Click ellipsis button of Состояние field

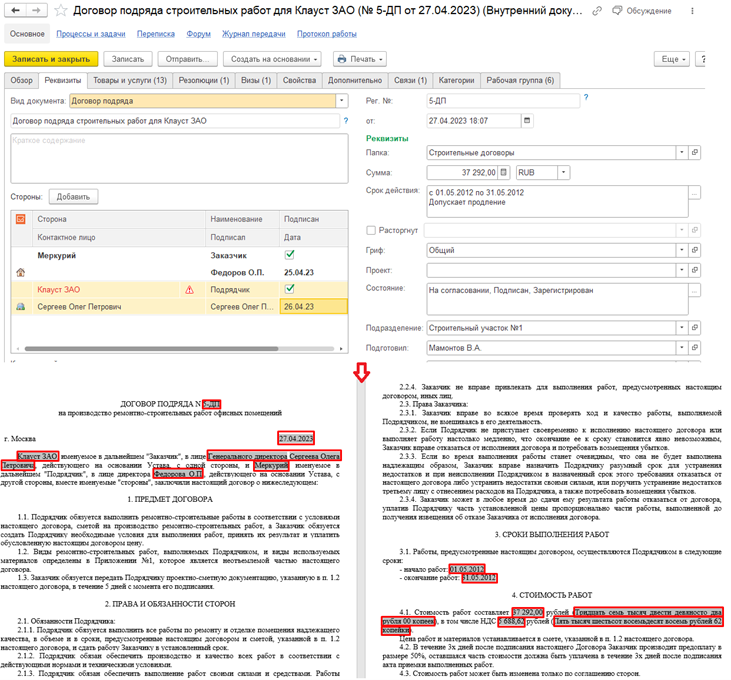[x=695, y=290]
